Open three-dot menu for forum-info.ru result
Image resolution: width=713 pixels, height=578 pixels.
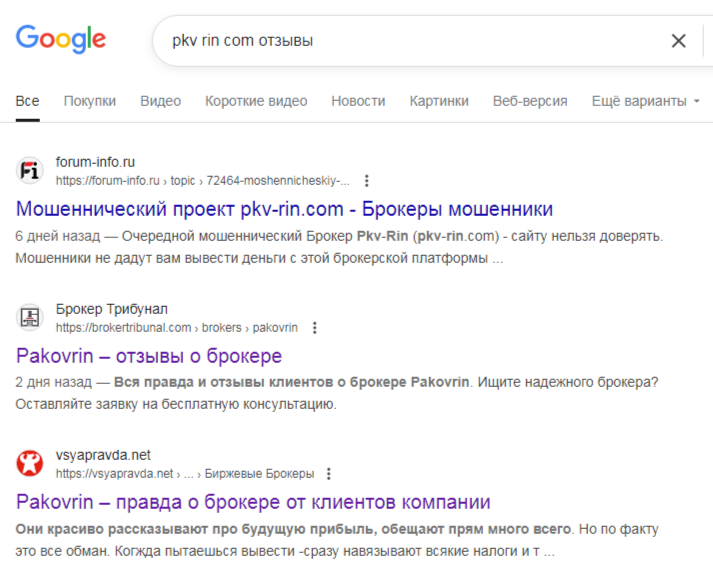[367, 181]
